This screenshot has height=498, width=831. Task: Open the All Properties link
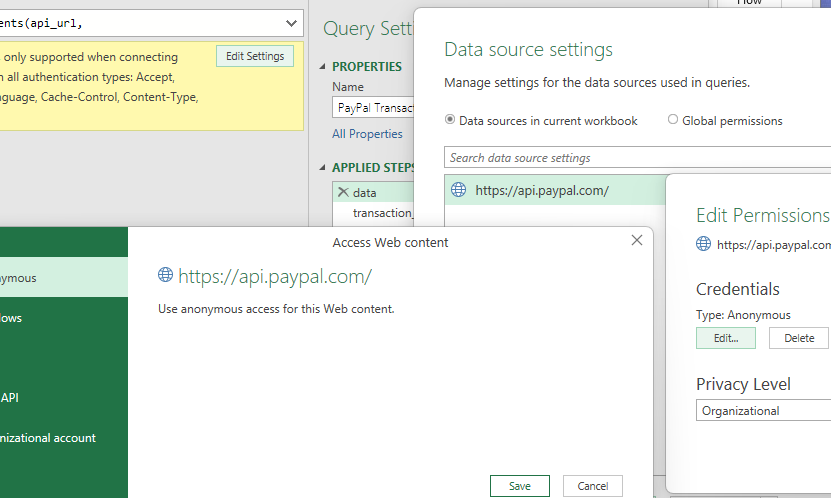pyautogui.click(x=367, y=134)
